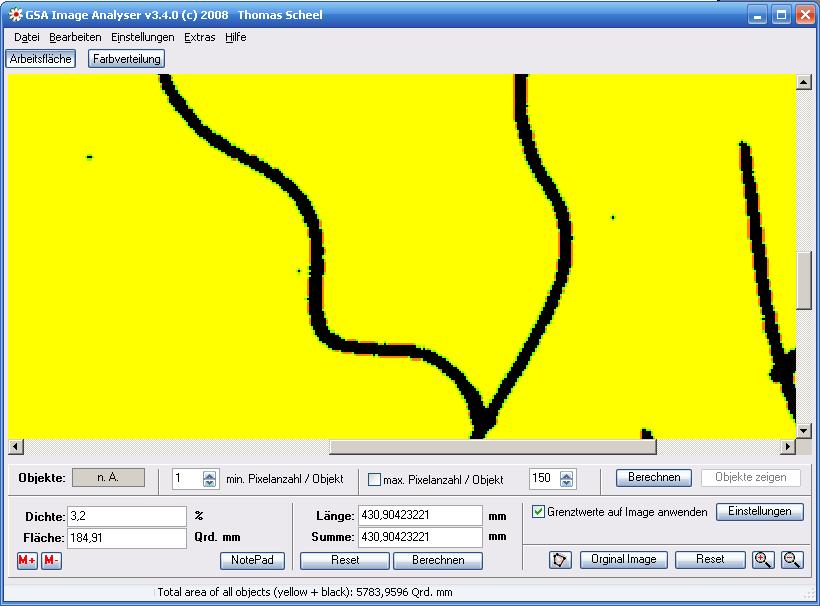Screen dimensions: 820x606
Task: Click the vertical scrollbar thumb
Action: (804, 281)
